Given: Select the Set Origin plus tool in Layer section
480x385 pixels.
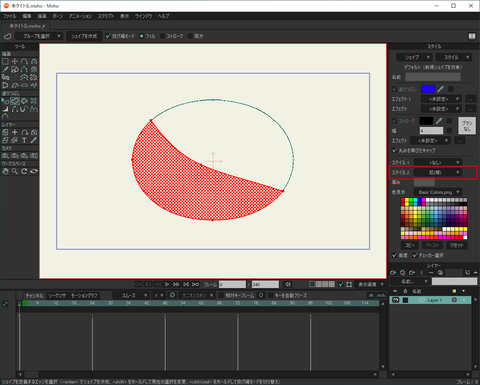Looking at the screenshot, I should [15, 132].
